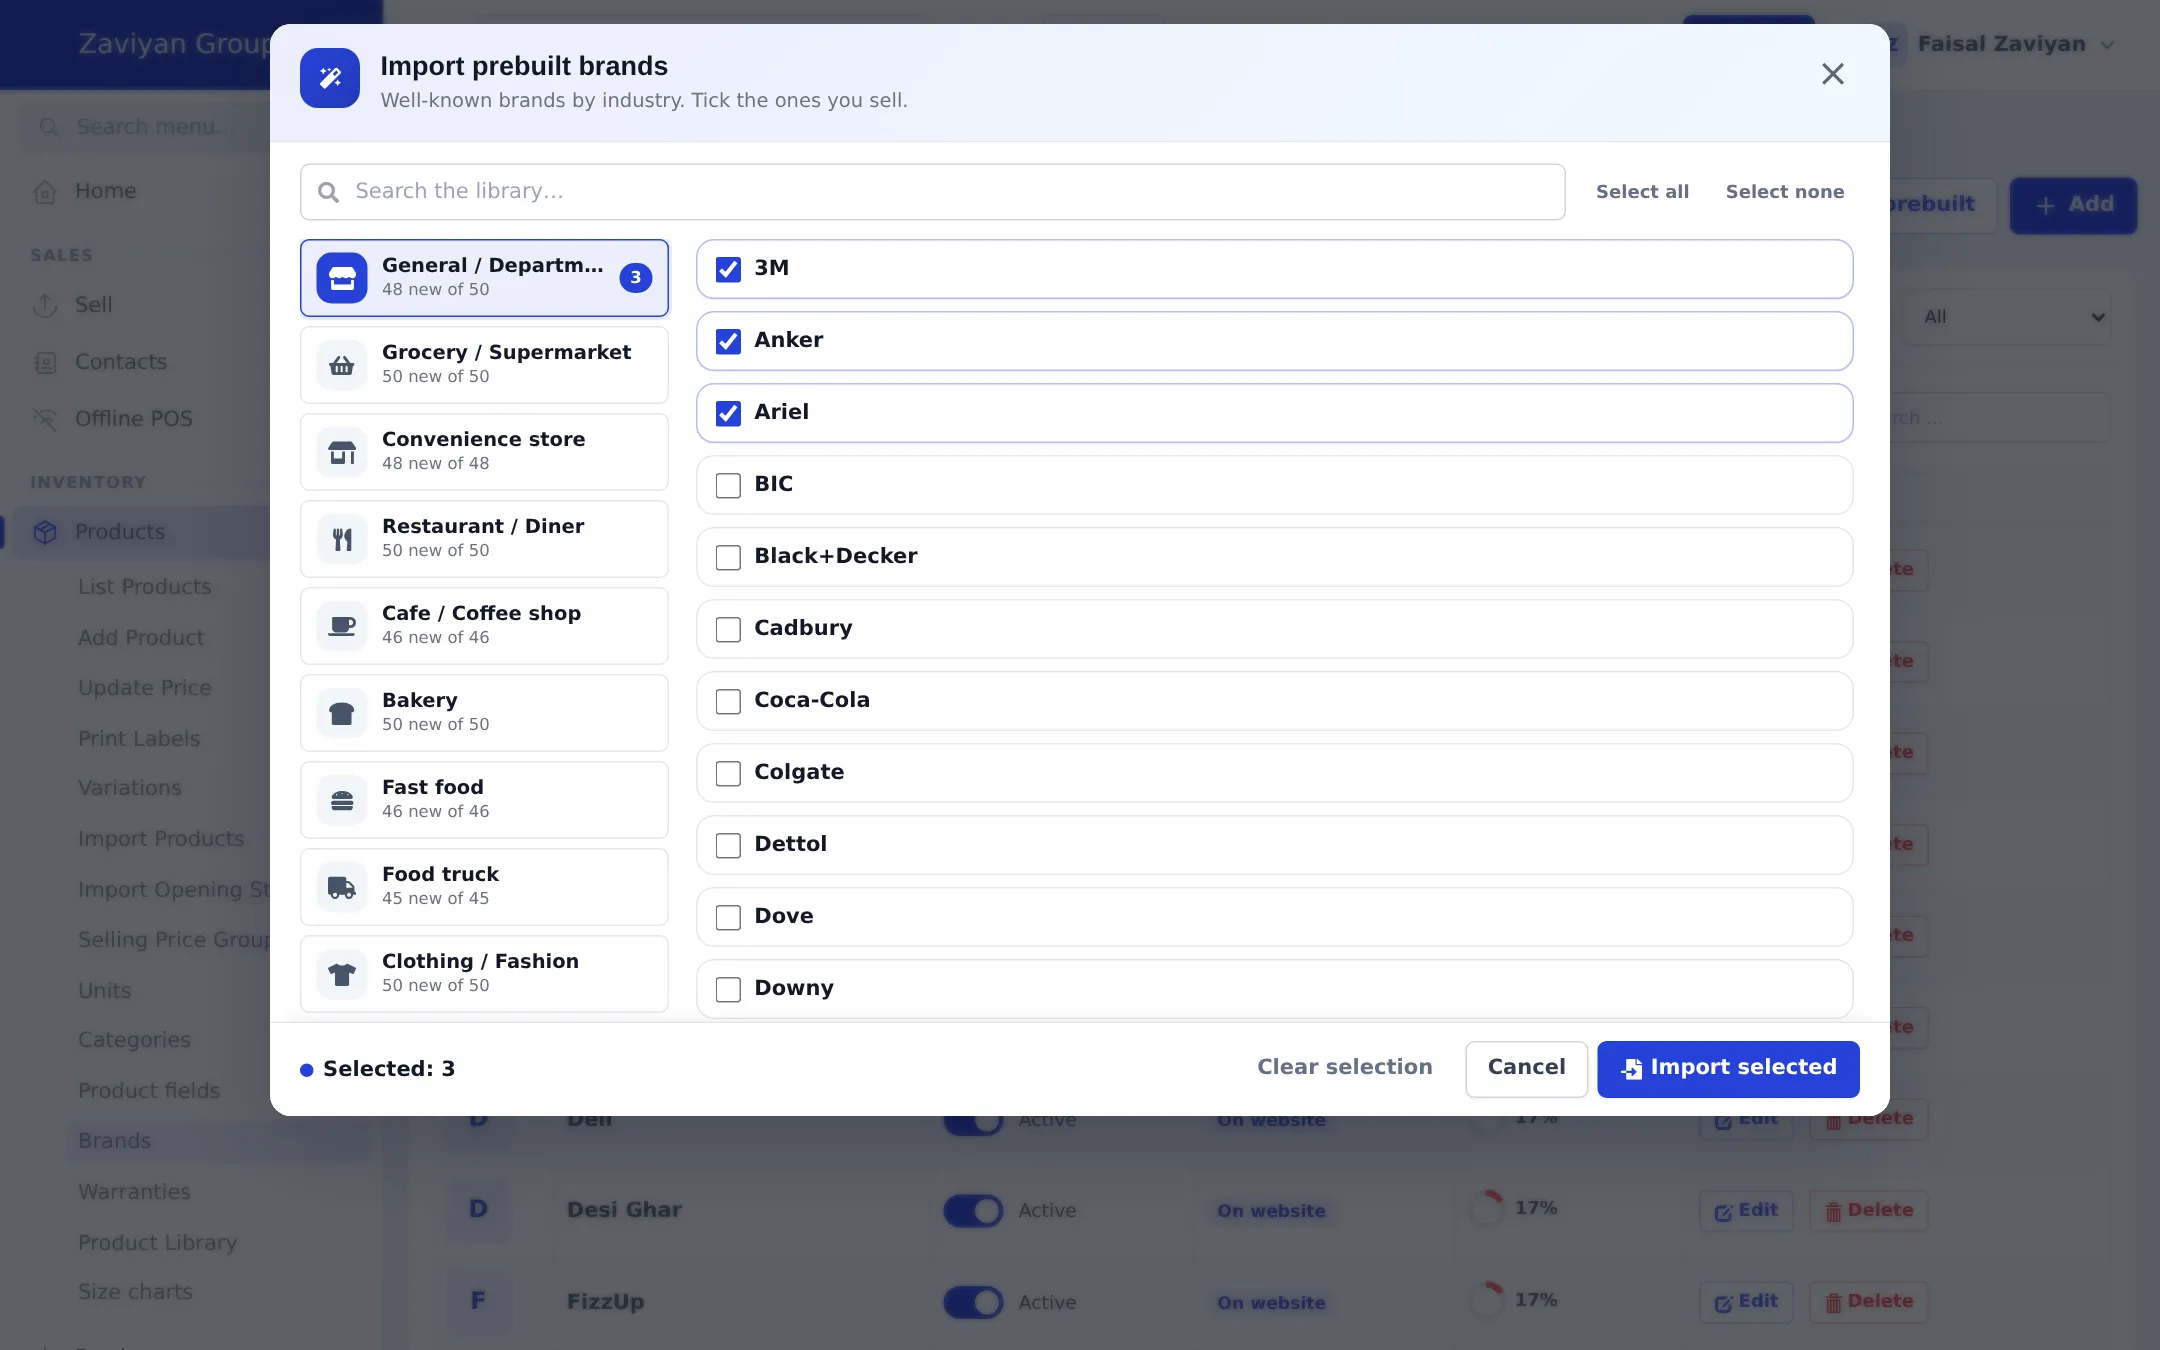Click the Convenience store shop icon
2160x1350 pixels.
pyautogui.click(x=342, y=452)
